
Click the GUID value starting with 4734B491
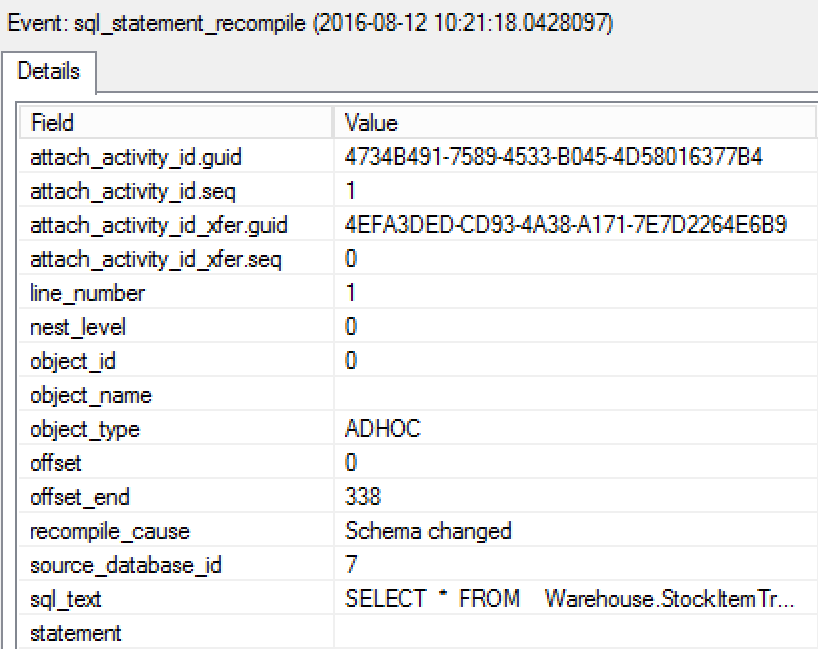pyautogui.click(x=553, y=157)
